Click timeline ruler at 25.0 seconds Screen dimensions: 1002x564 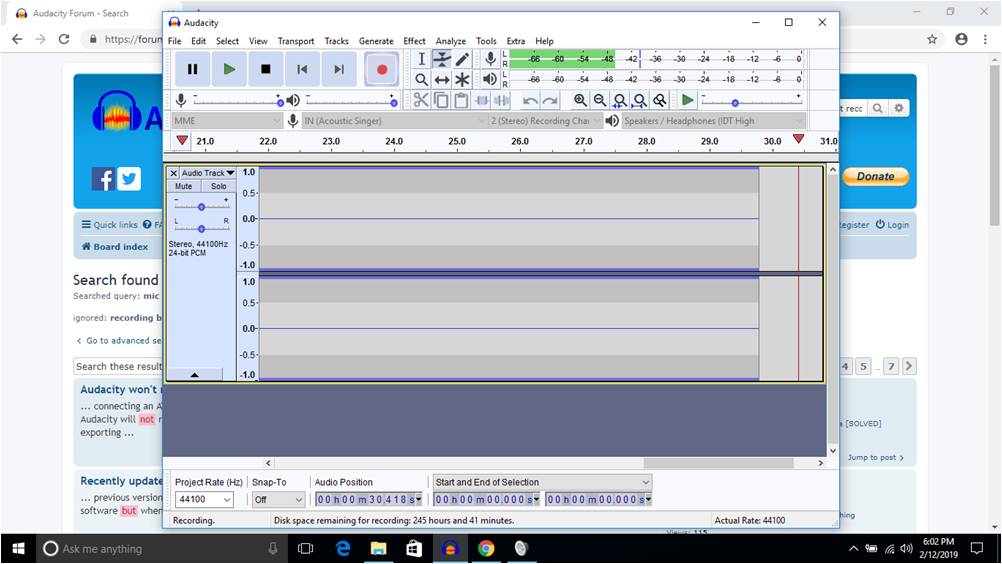[x=456, y=141]
